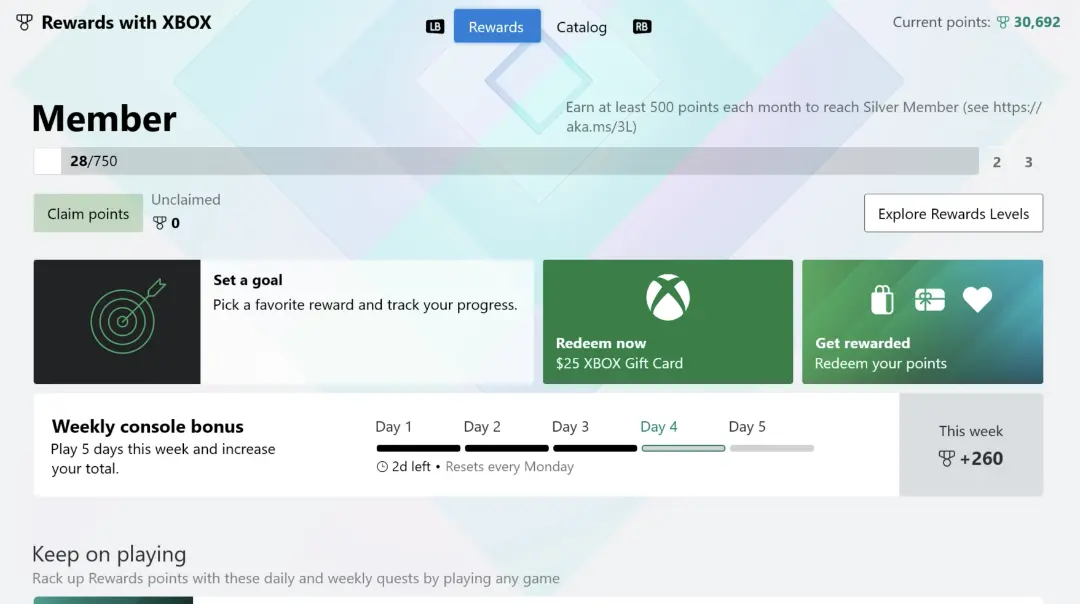Click the trophy icon beside +260

pyautogui.click(x=946, y=459)
